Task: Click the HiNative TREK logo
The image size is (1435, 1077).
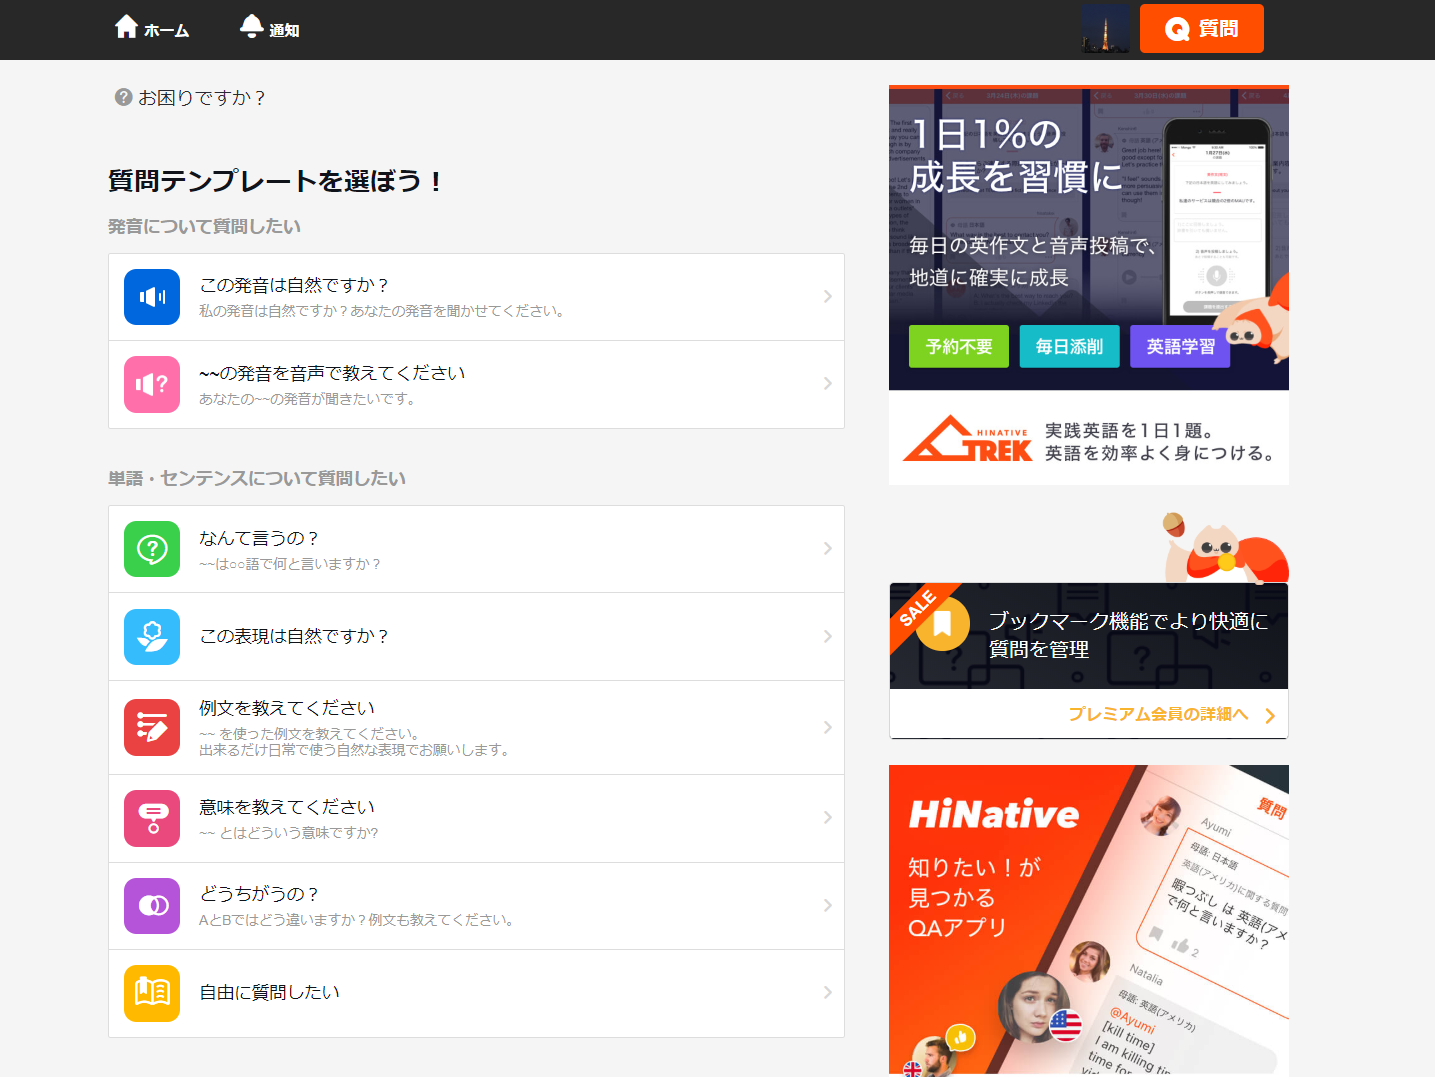Action: pyautogui.click(x=967, y=439)
